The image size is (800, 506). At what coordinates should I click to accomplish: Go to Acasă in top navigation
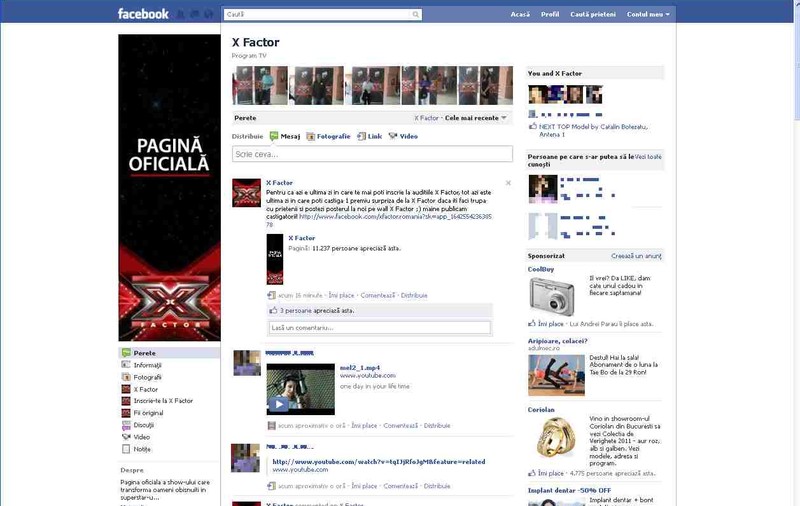tap(520, 14)
